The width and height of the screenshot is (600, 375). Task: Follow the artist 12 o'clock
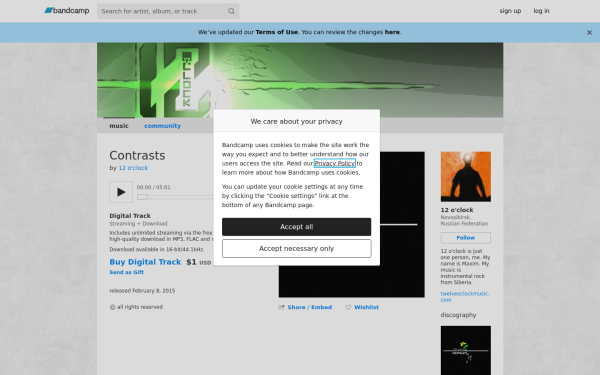click(x=466, y=238)
